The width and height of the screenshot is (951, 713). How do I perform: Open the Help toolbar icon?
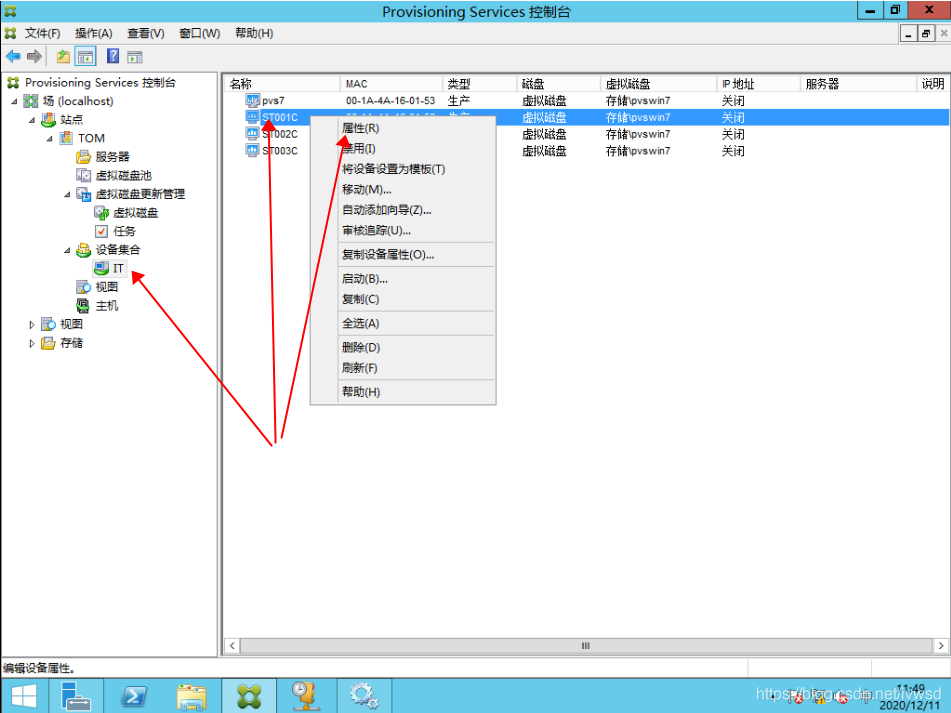point(113,57)
